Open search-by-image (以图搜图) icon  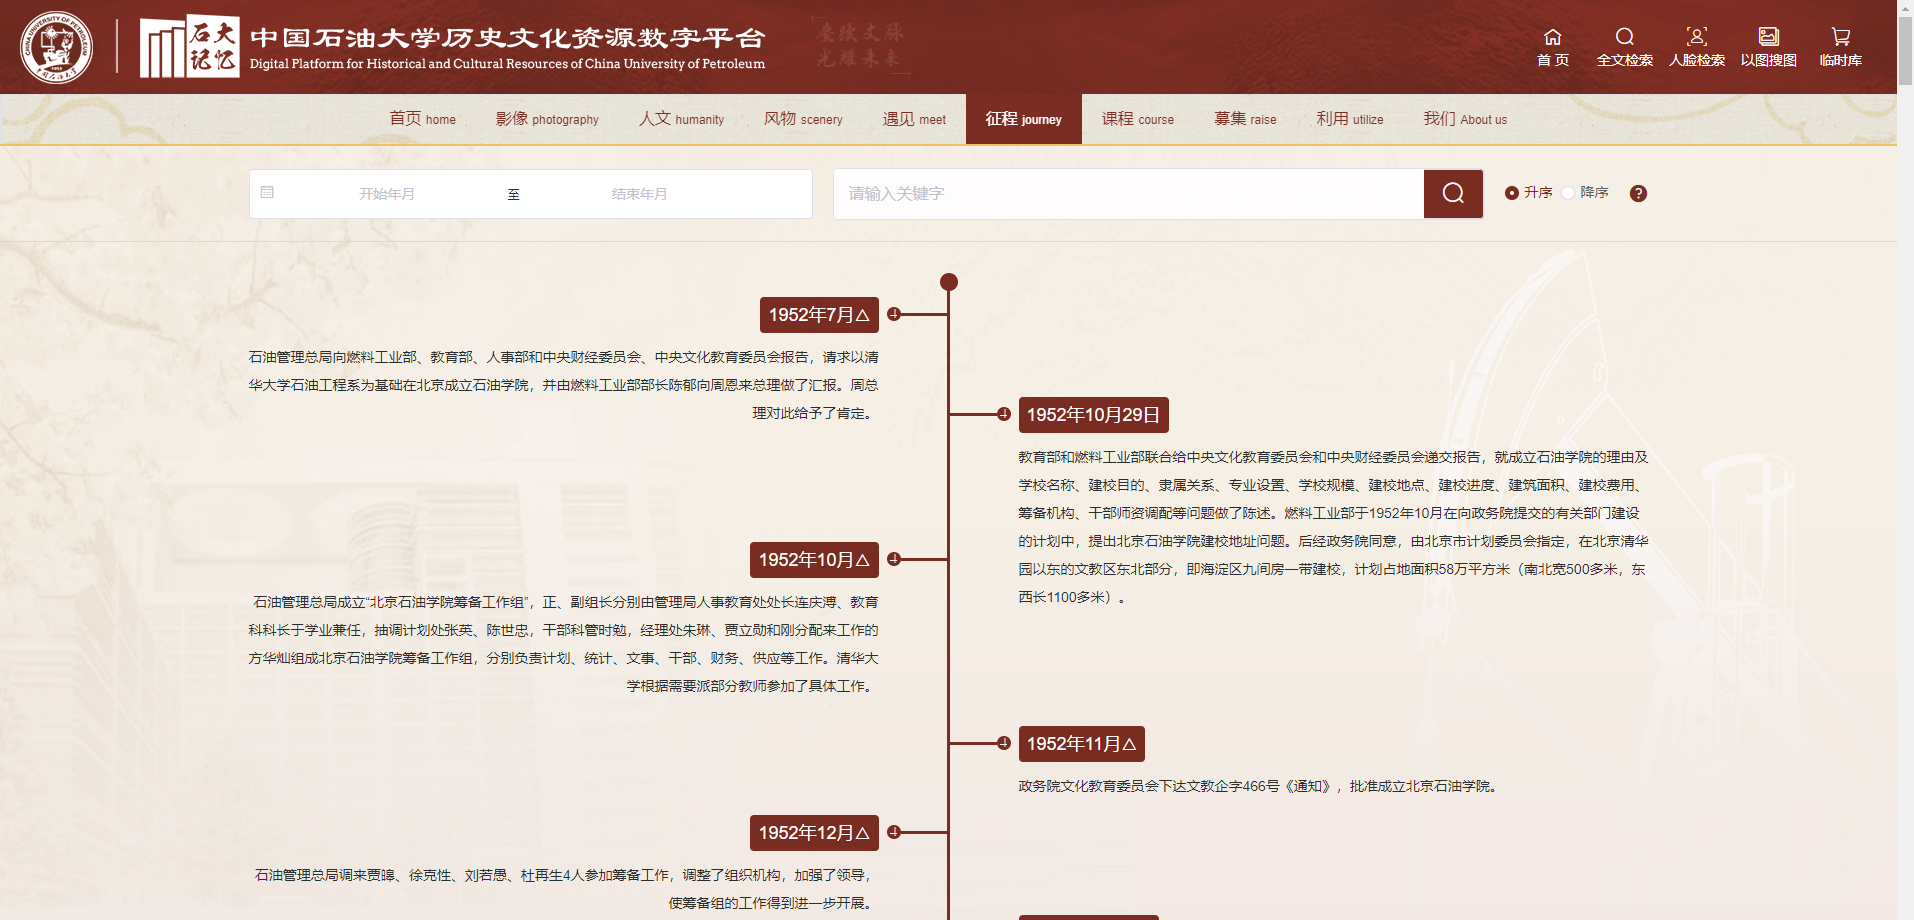point(1768,38)
